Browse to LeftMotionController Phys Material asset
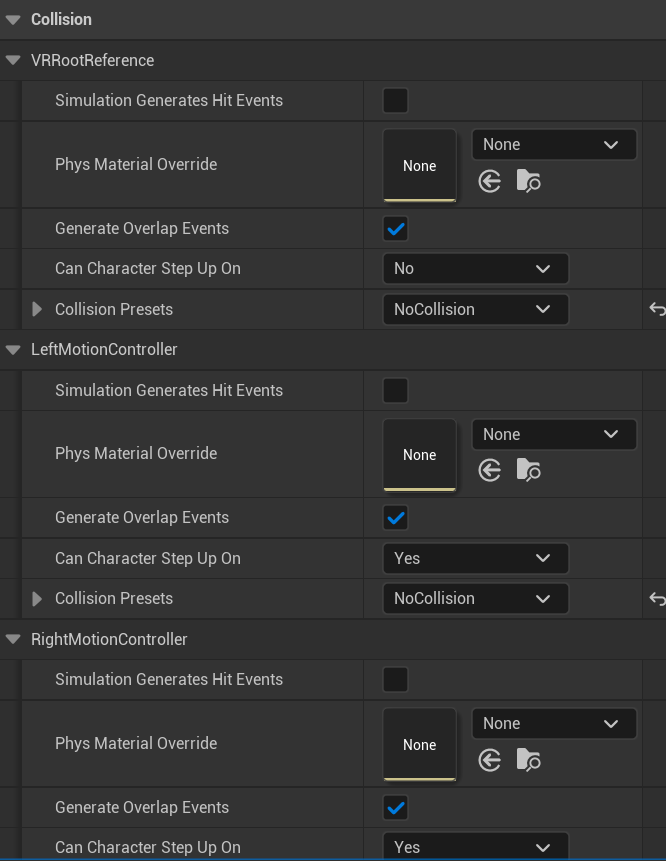Viewport: 666px width, 861px height. 528,470
